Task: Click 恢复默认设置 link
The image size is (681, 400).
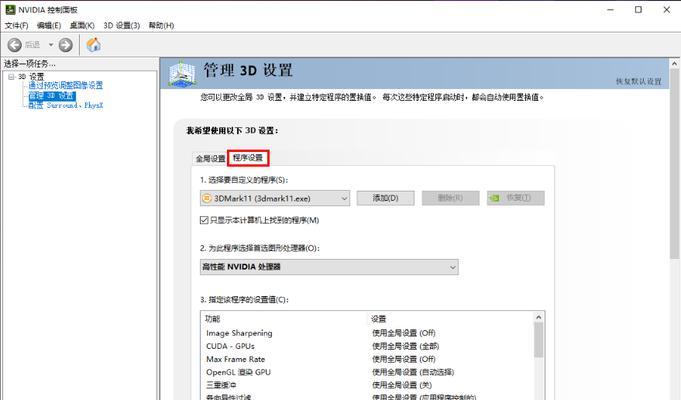Action: 638,82
